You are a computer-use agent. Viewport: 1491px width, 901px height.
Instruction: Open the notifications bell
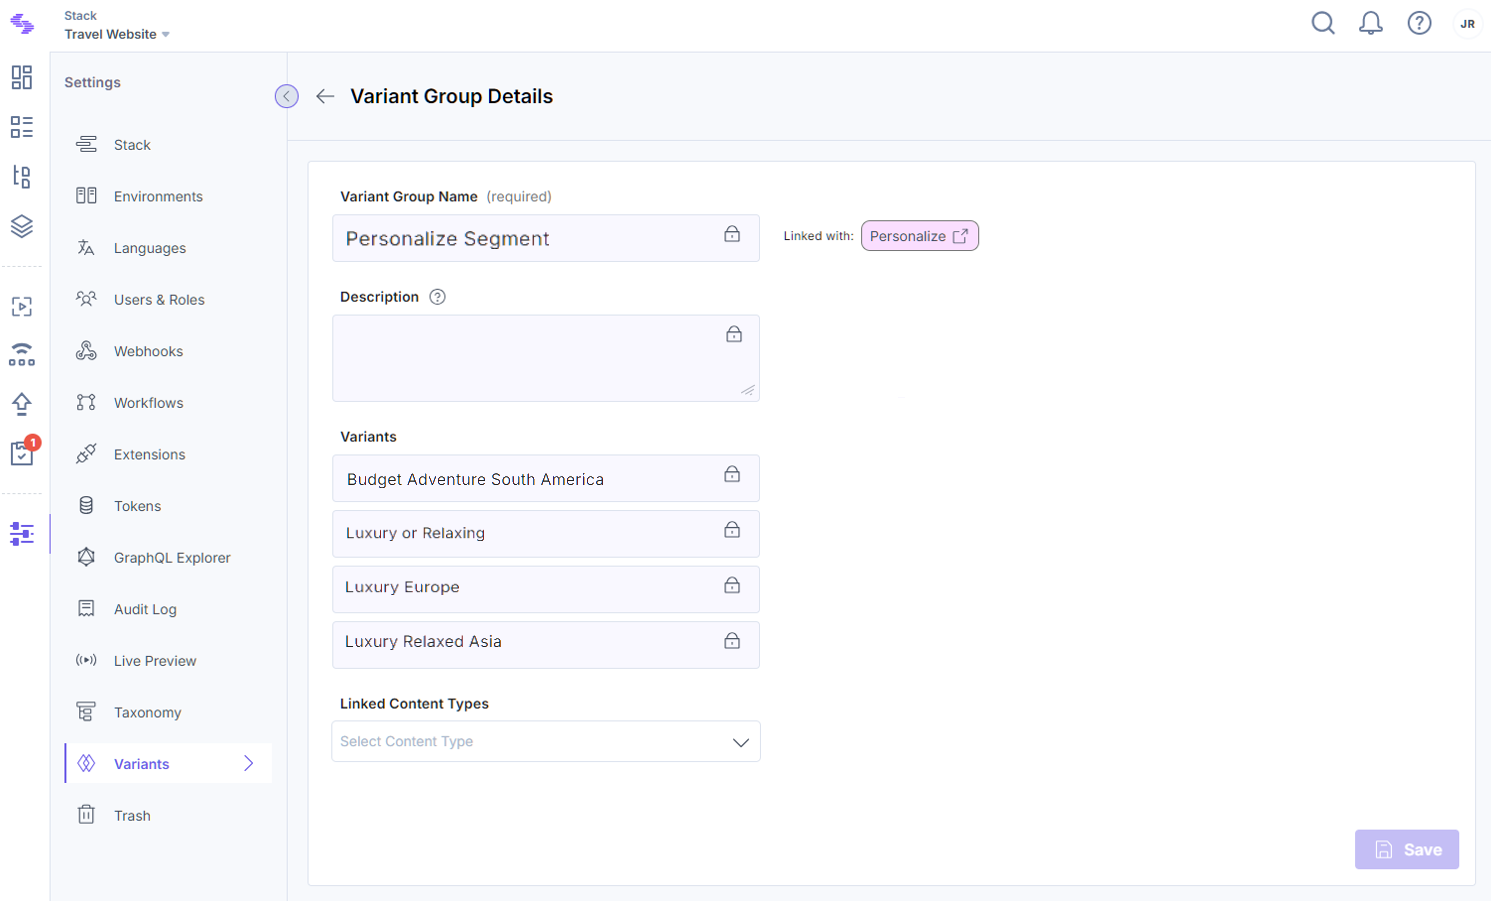point(1371,23)
